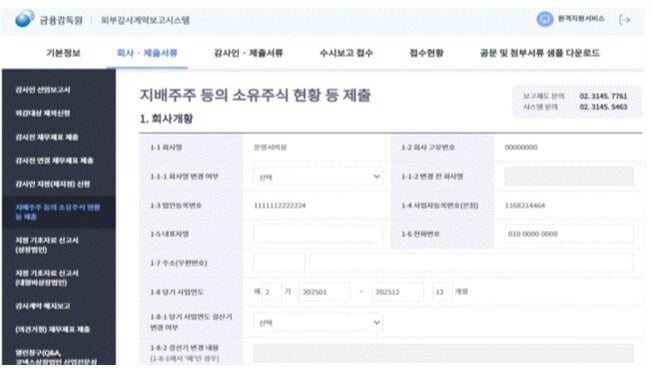Click the page heading 지배주주 등의 소유주식 현황 등 제출
This screenshot has height=368, width=653.
255,95
